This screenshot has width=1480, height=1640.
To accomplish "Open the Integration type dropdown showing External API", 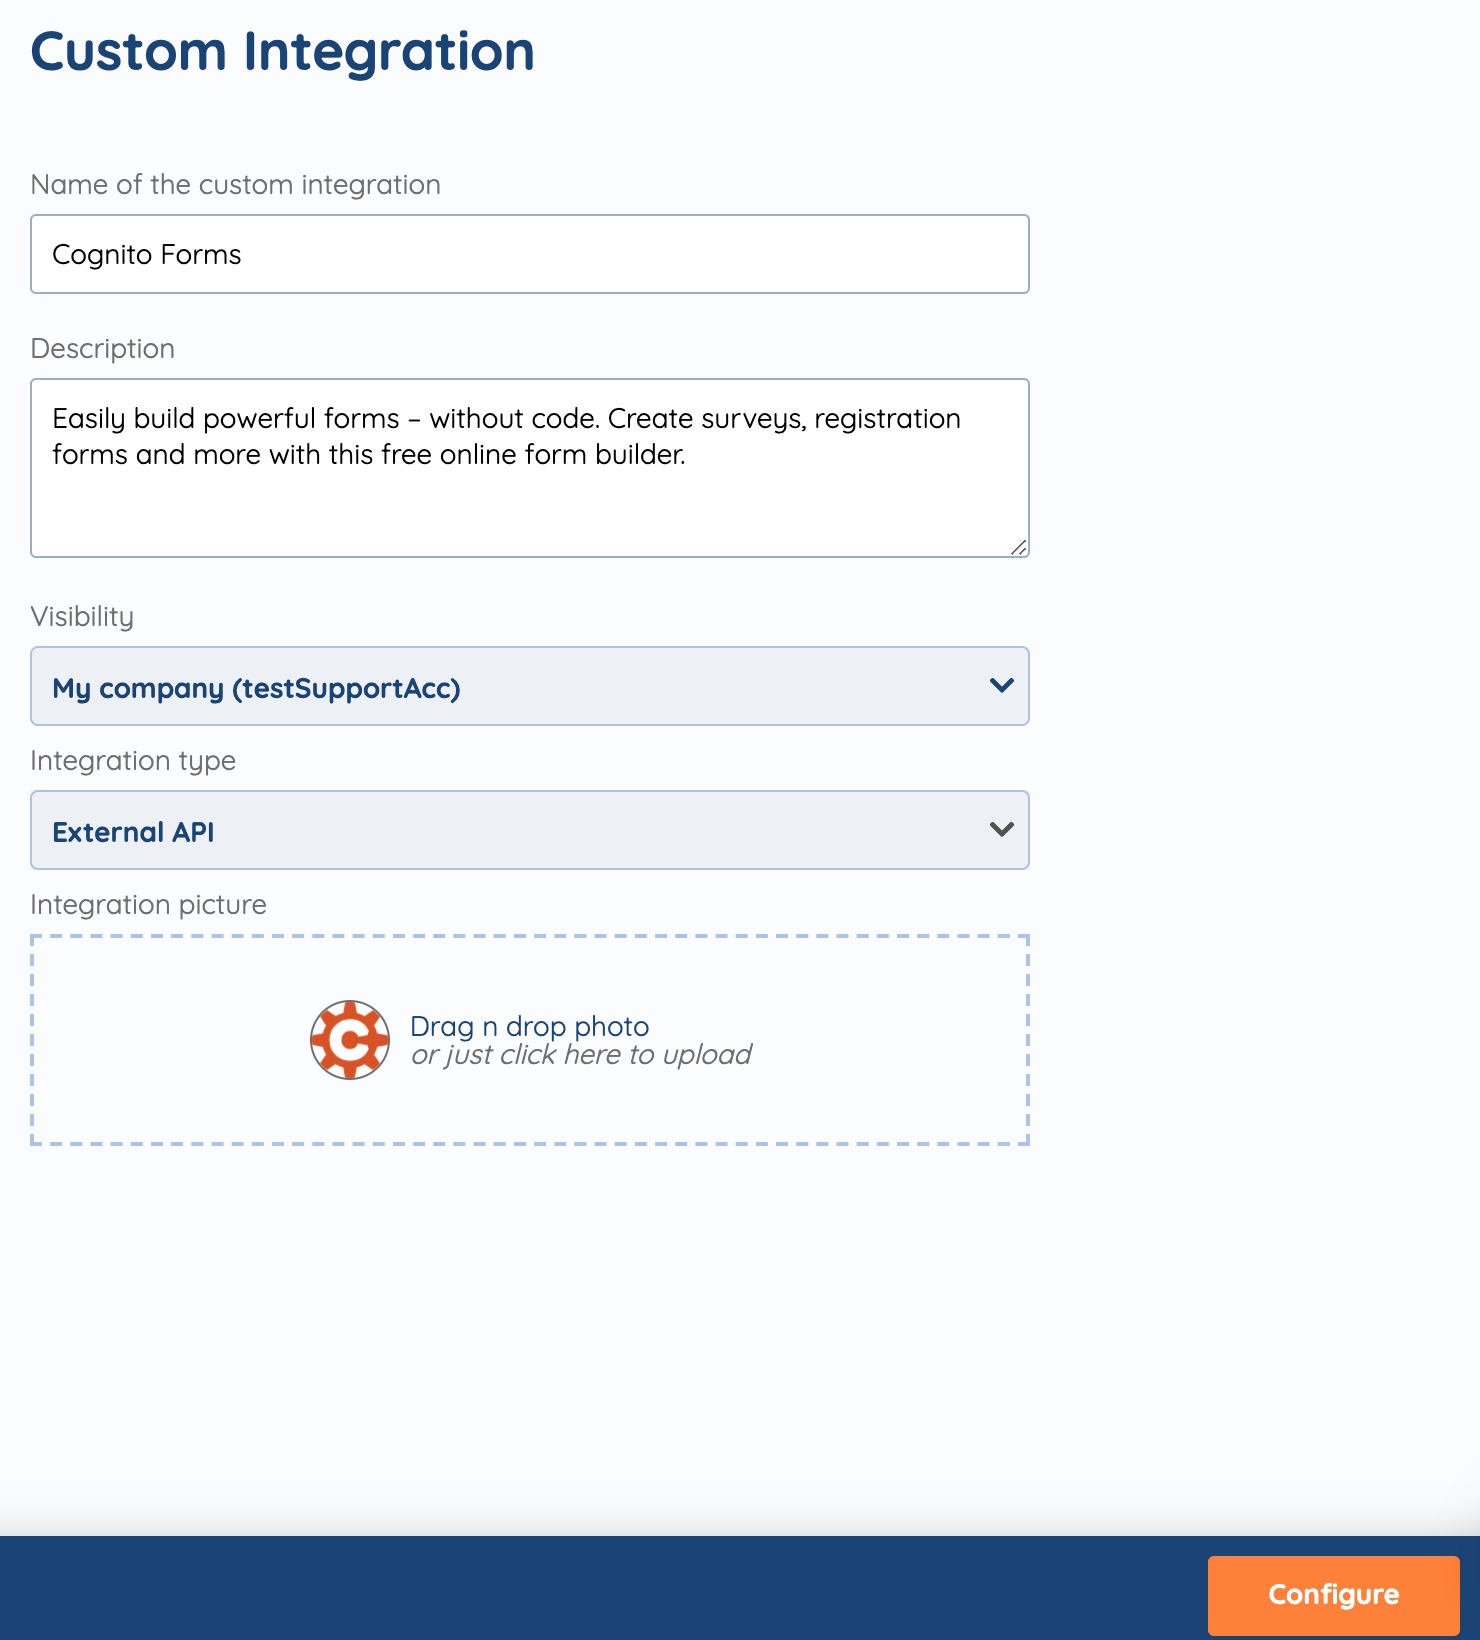I will [530, 830].
